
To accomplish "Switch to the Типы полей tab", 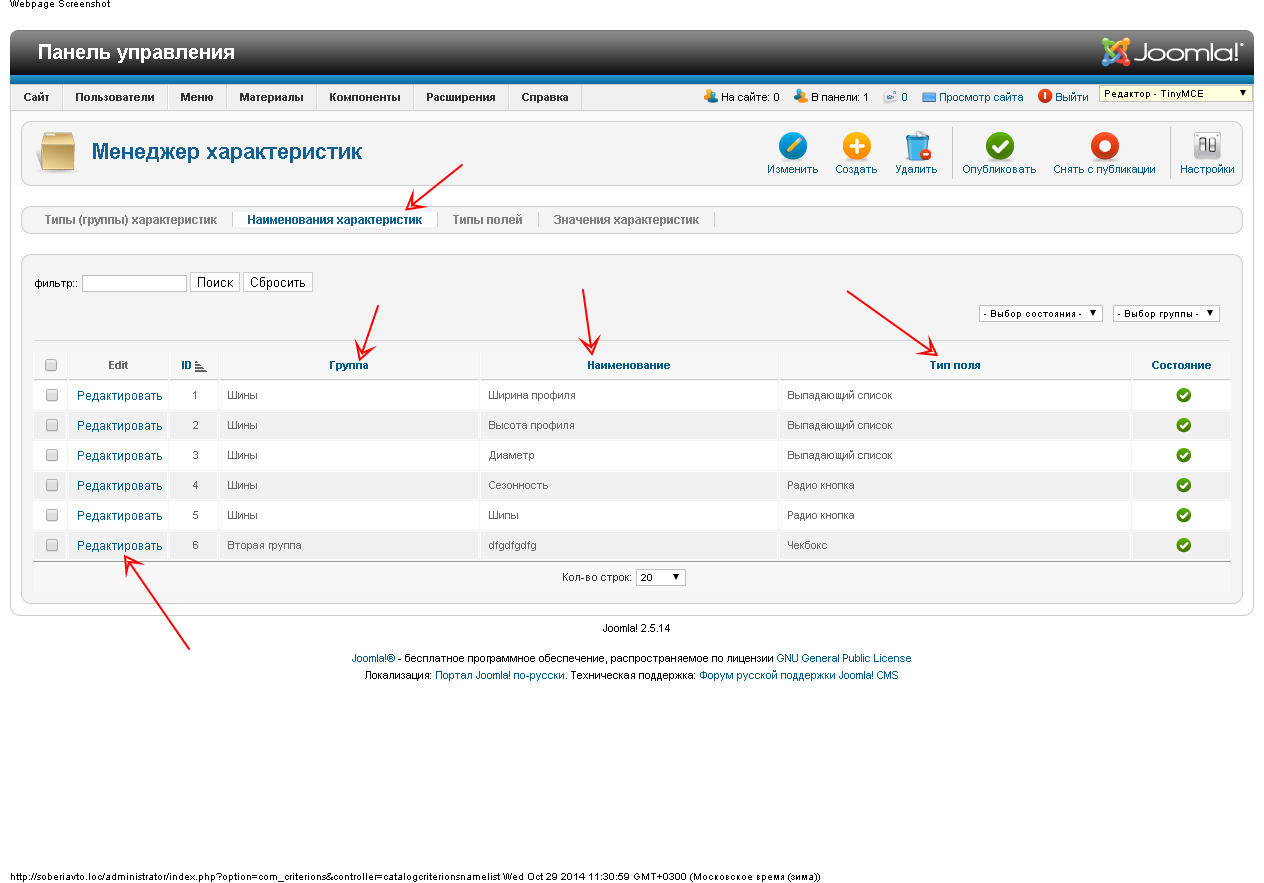I will (487, 219).
